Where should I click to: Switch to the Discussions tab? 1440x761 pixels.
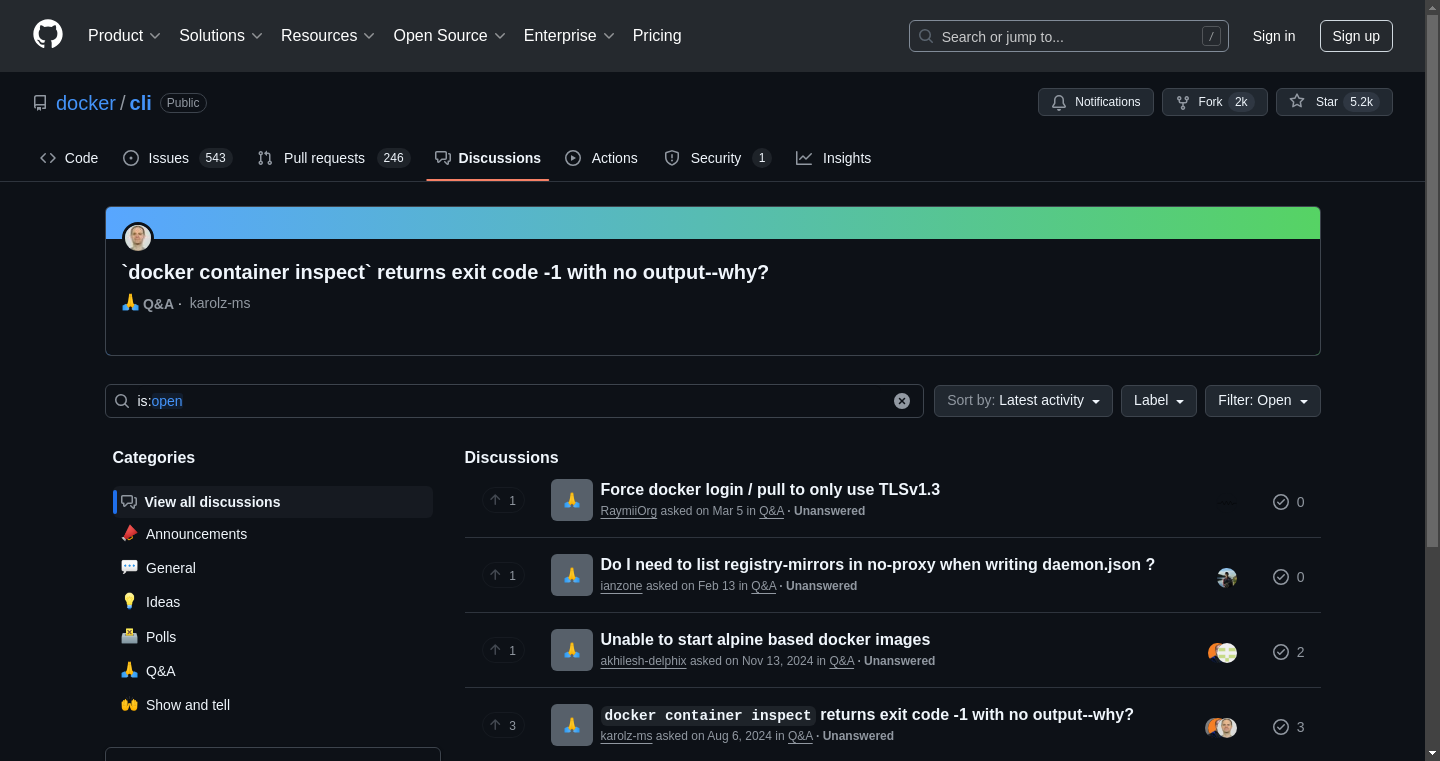tap(488, 158)
